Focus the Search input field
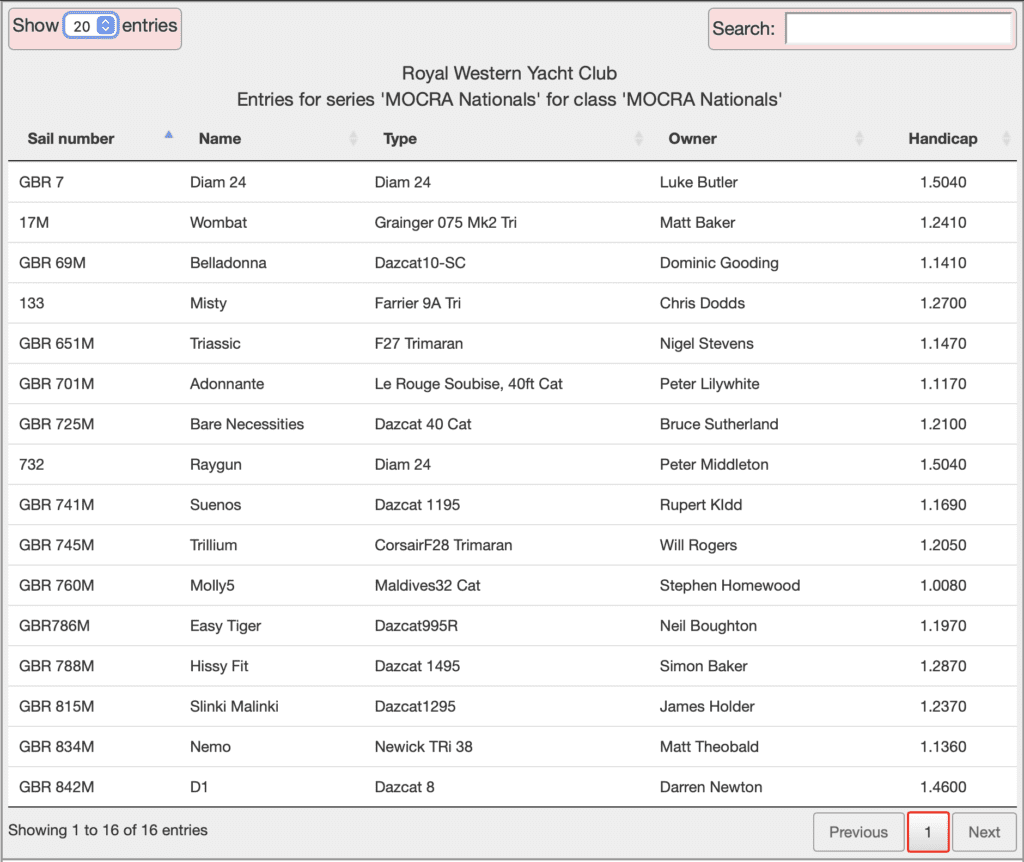Screen dimensions: 1024x862 click(x=899, y=29)
